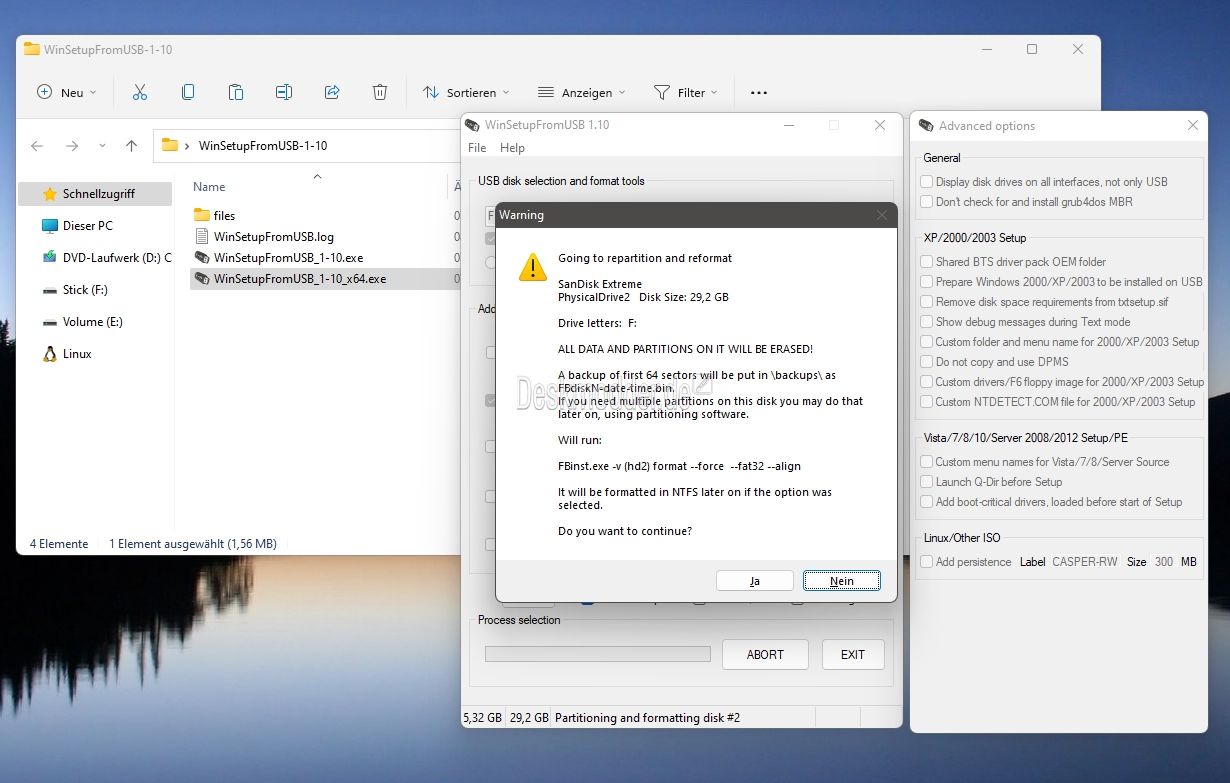Image resolution: width=1230 pixels, height=783 pixels.
Task: Check 'Don't check for and install grub4dos MBR'
Action: point(927,202)
